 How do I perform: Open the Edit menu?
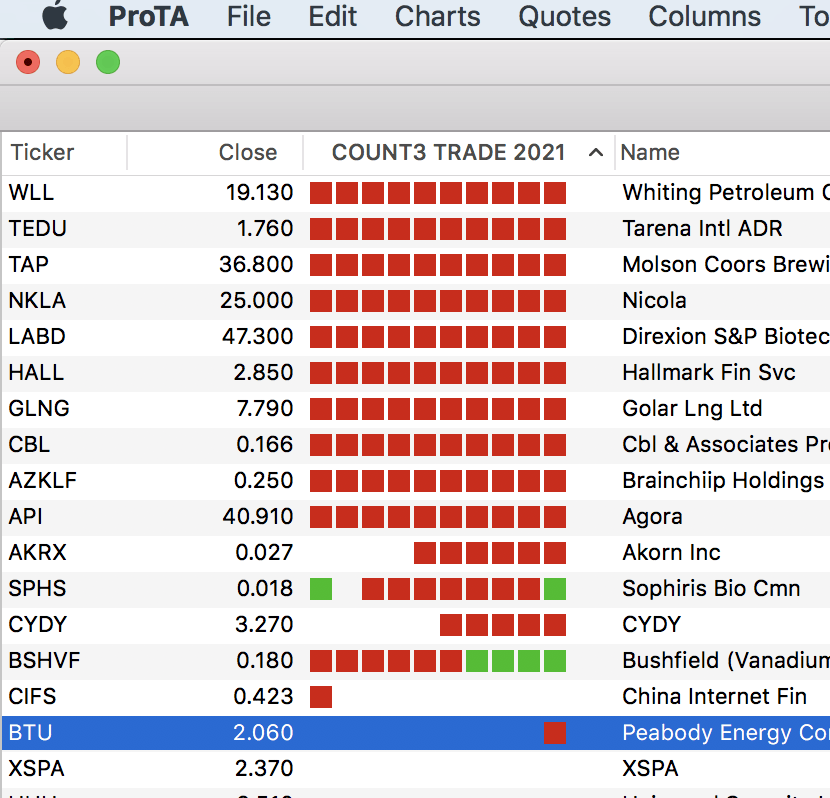click(333, 17)
